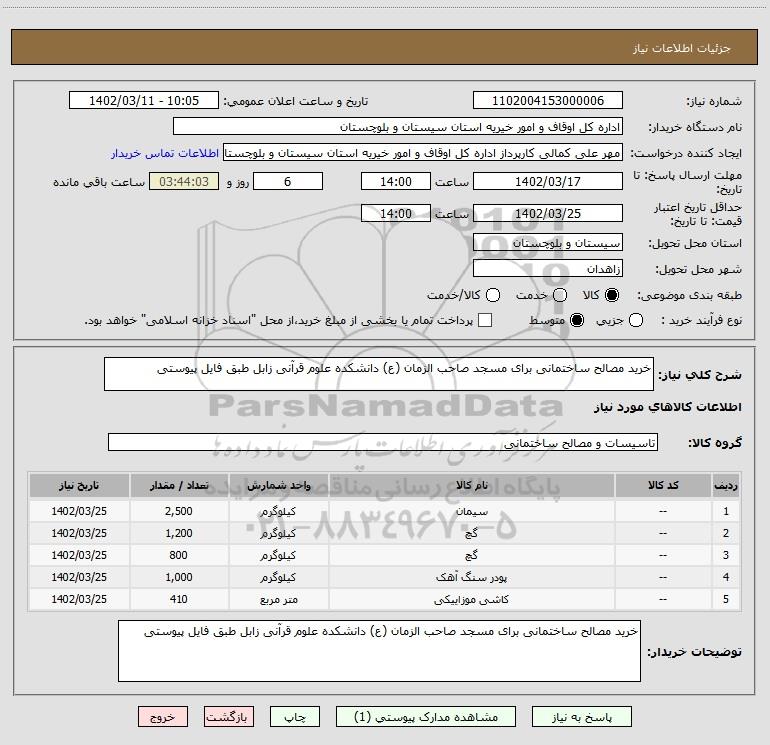Click the announcement date field 1402/03/11 - 10:05
The height and width of the screenshot is (745, 770).
144,101
